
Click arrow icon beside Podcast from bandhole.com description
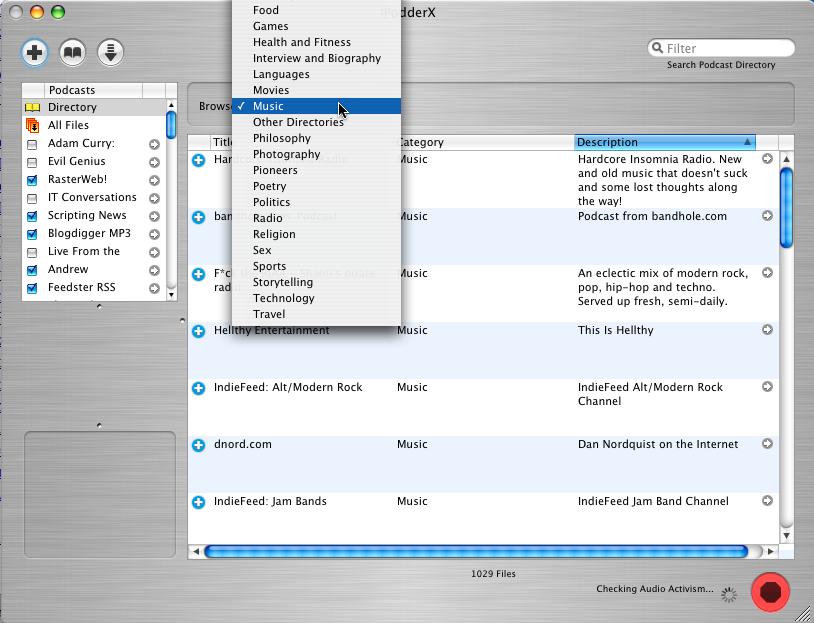click(x=767, y=216)
